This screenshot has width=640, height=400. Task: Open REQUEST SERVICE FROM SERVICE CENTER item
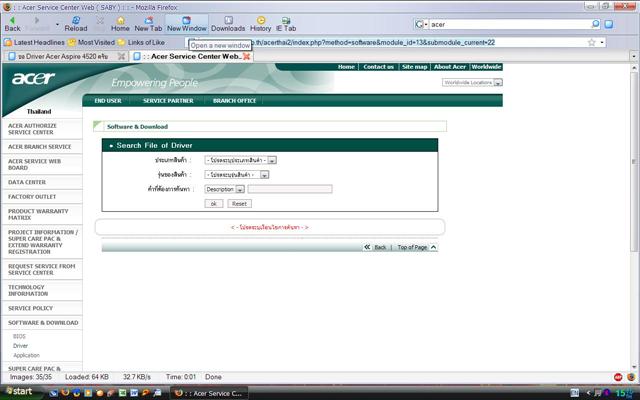click(x=42, y=269)
